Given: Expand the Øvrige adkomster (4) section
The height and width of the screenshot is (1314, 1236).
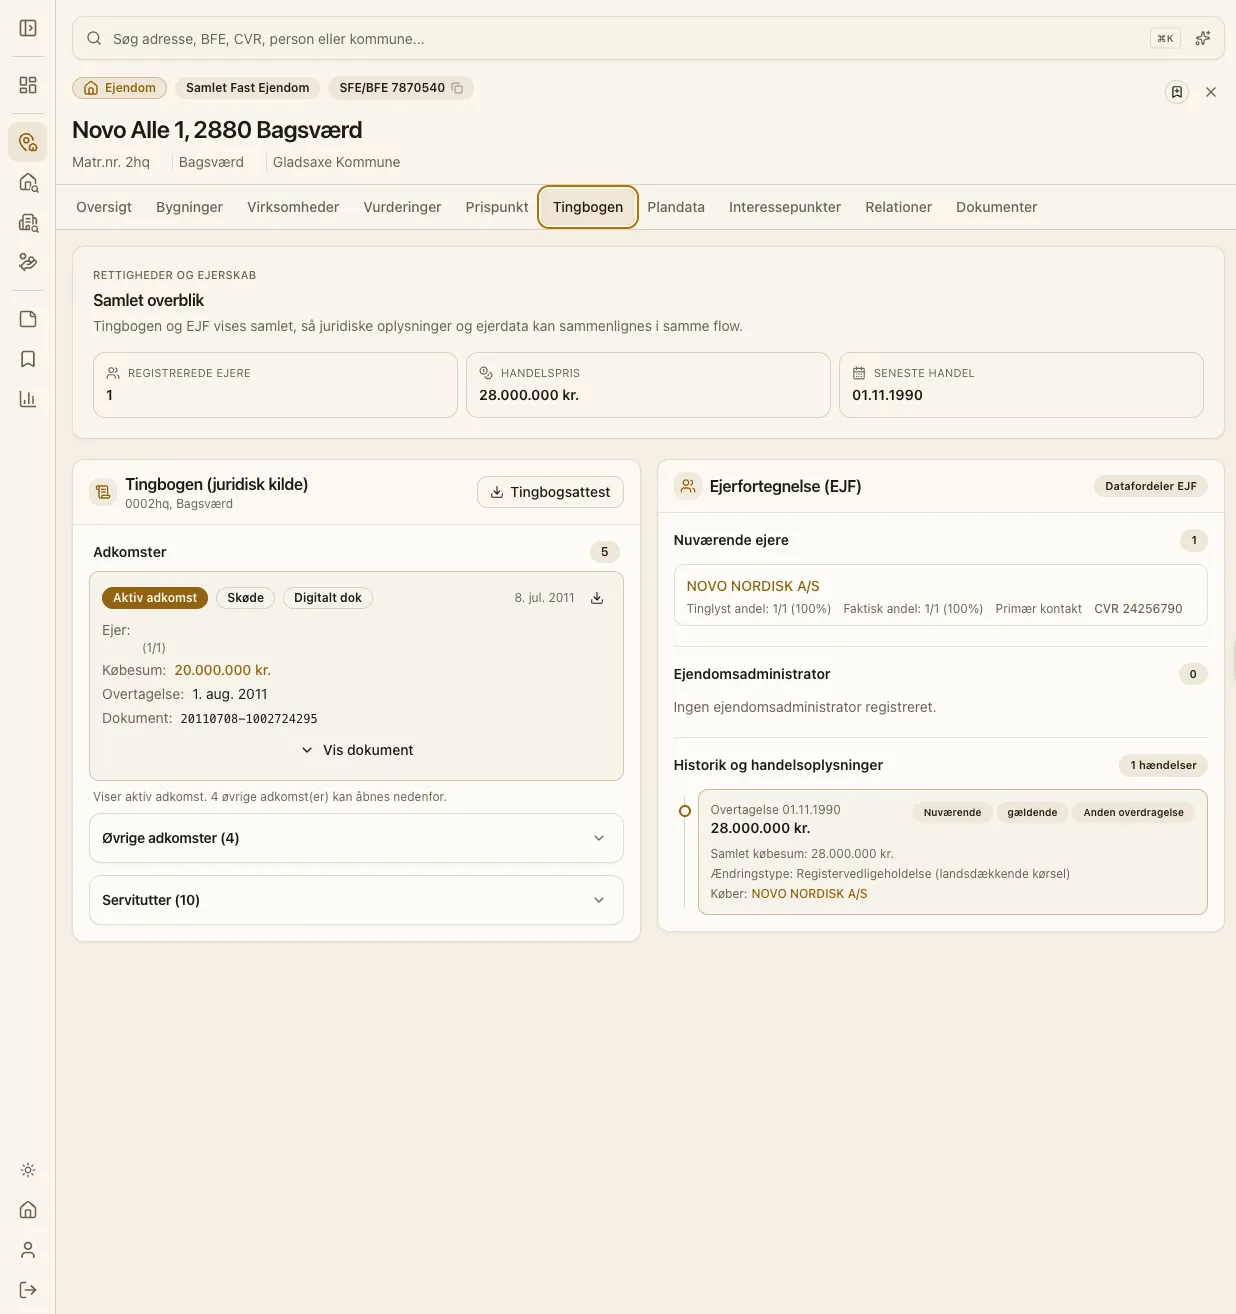Looking at the screenshot, I should [356, 838].
